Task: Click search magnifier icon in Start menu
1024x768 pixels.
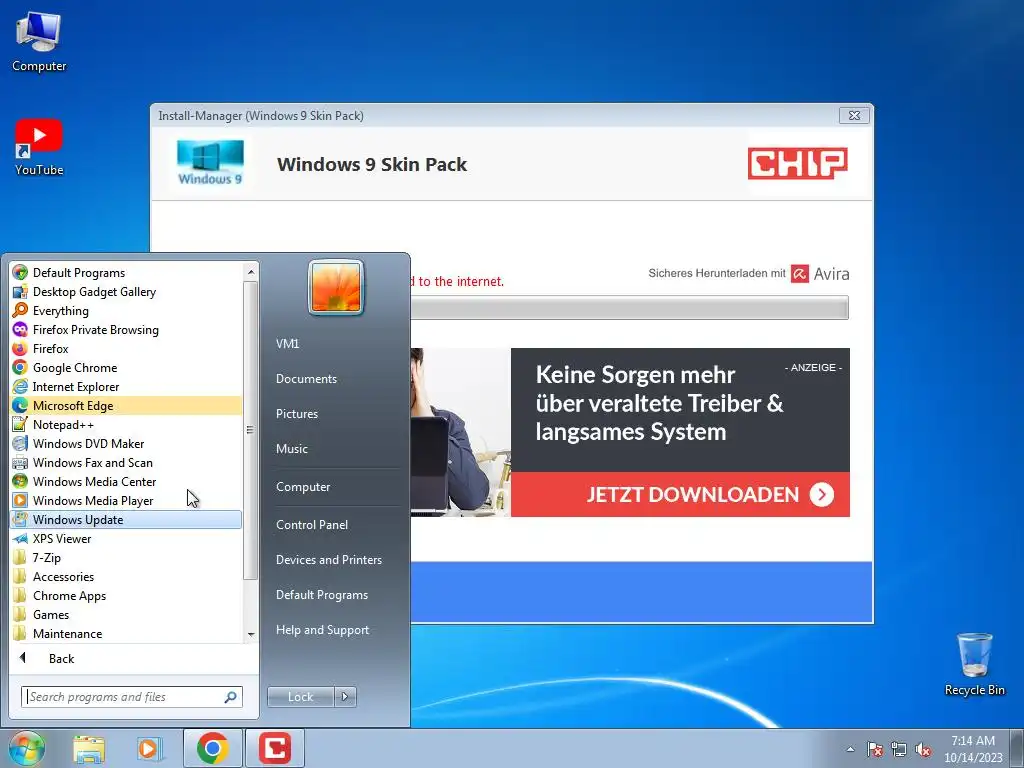Action: coord(230,697)
